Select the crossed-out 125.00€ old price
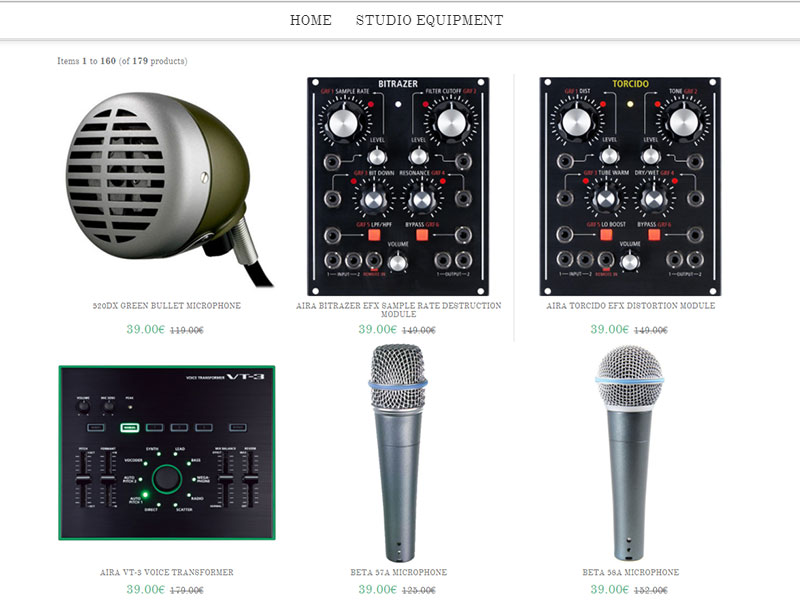This screenshot has height=600, width=800. click(x=419, y=591)
